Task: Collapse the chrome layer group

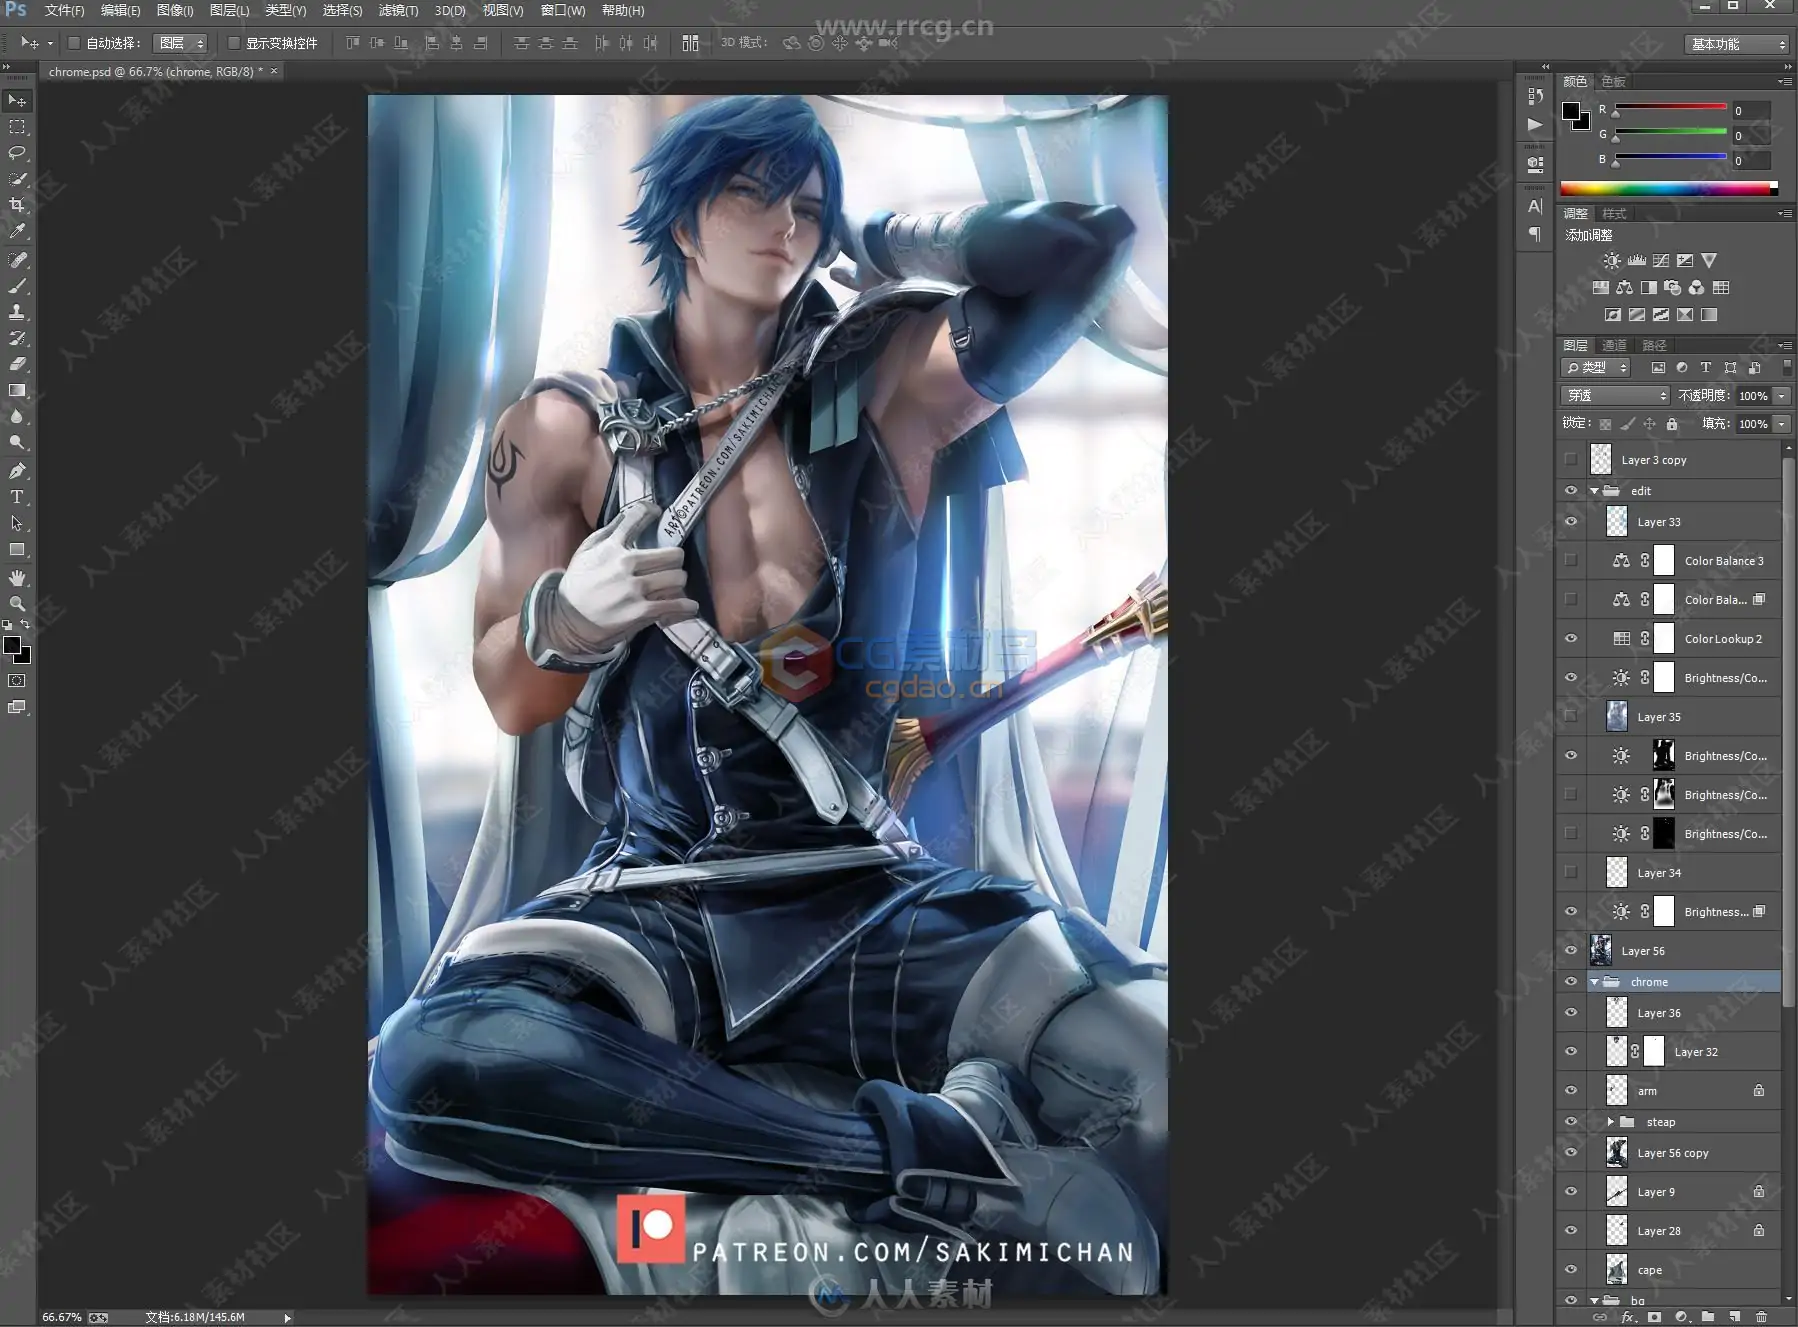Action: (1594, 982)
